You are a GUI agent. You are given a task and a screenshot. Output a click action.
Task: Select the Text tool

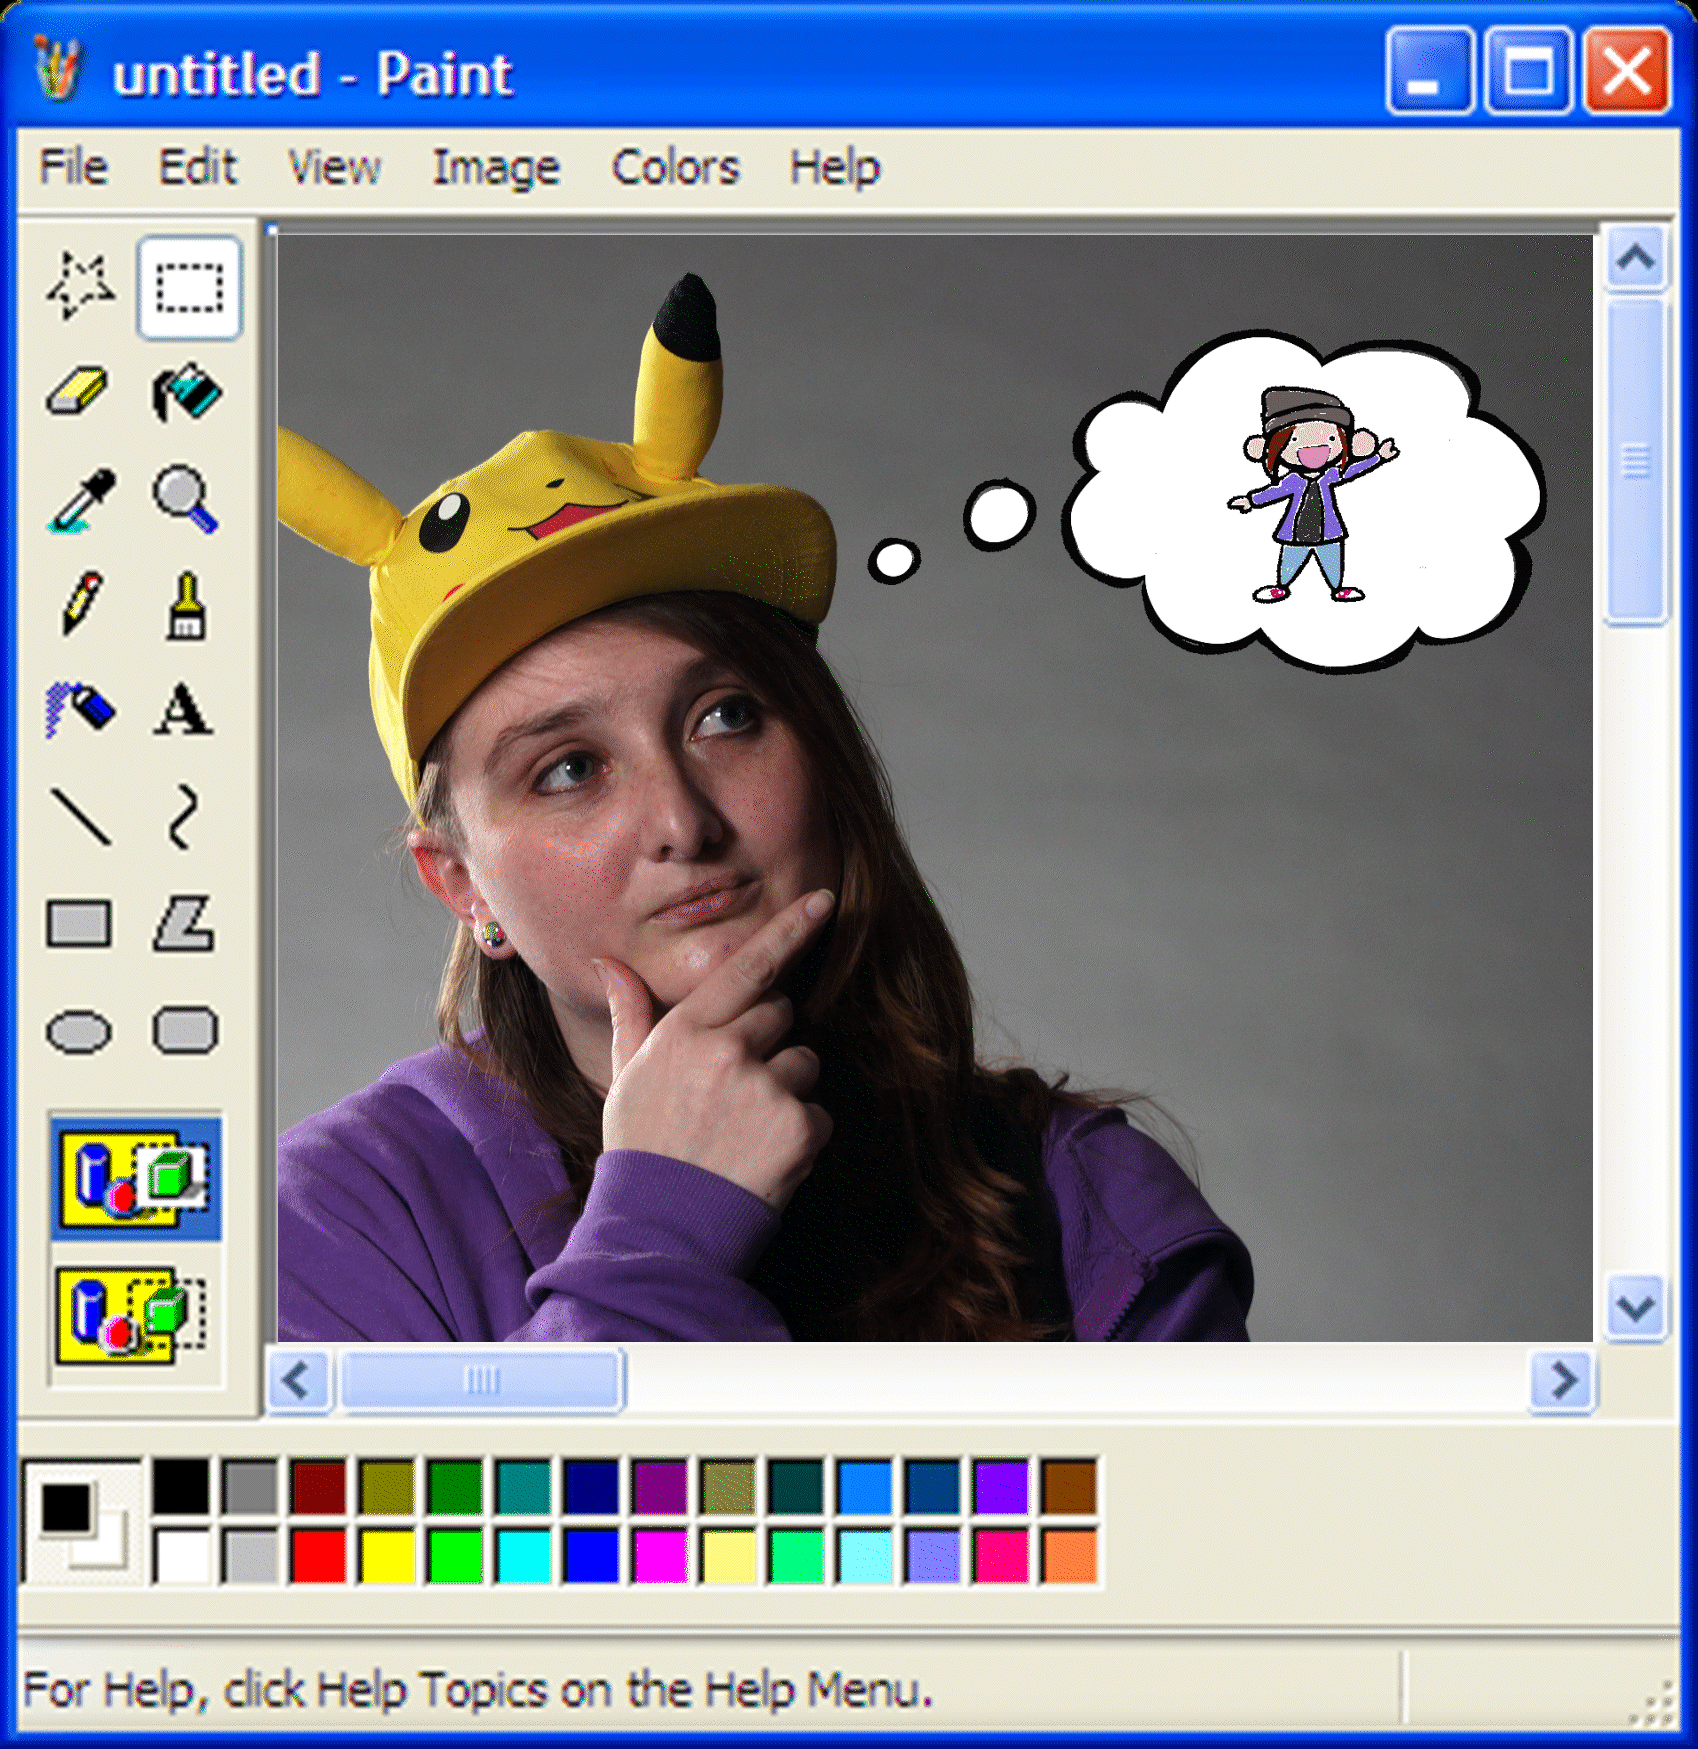pos(184,710)
